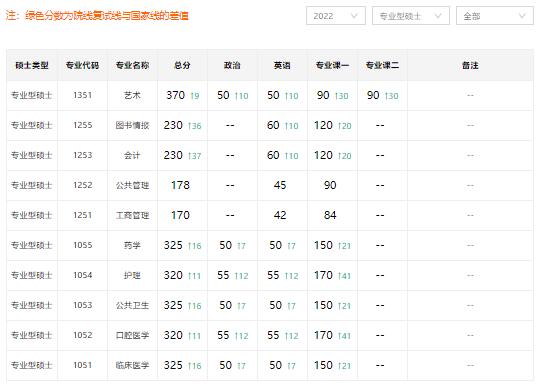Click total score 370 for 艺术
Image resolution: width=539 pixels, height=385 pixels.
[176, 95]
